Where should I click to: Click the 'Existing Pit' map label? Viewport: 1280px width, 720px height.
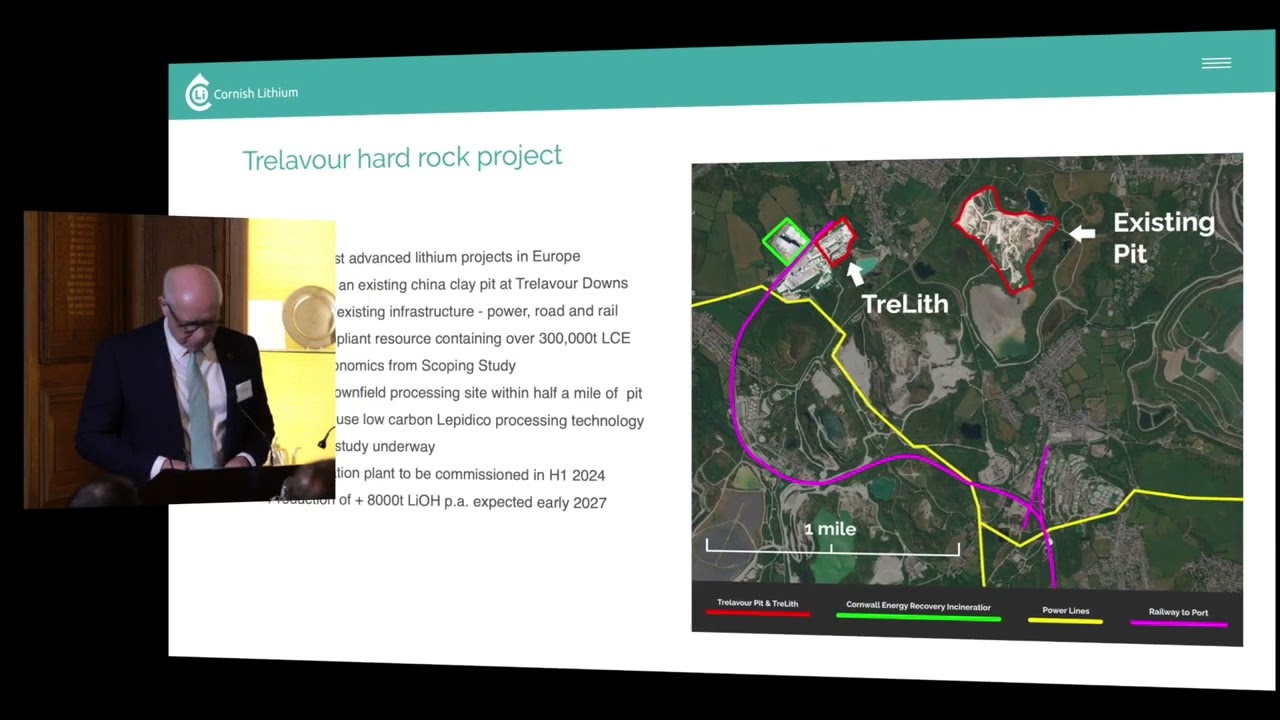pyautogui.click(x=1163, y=238)
